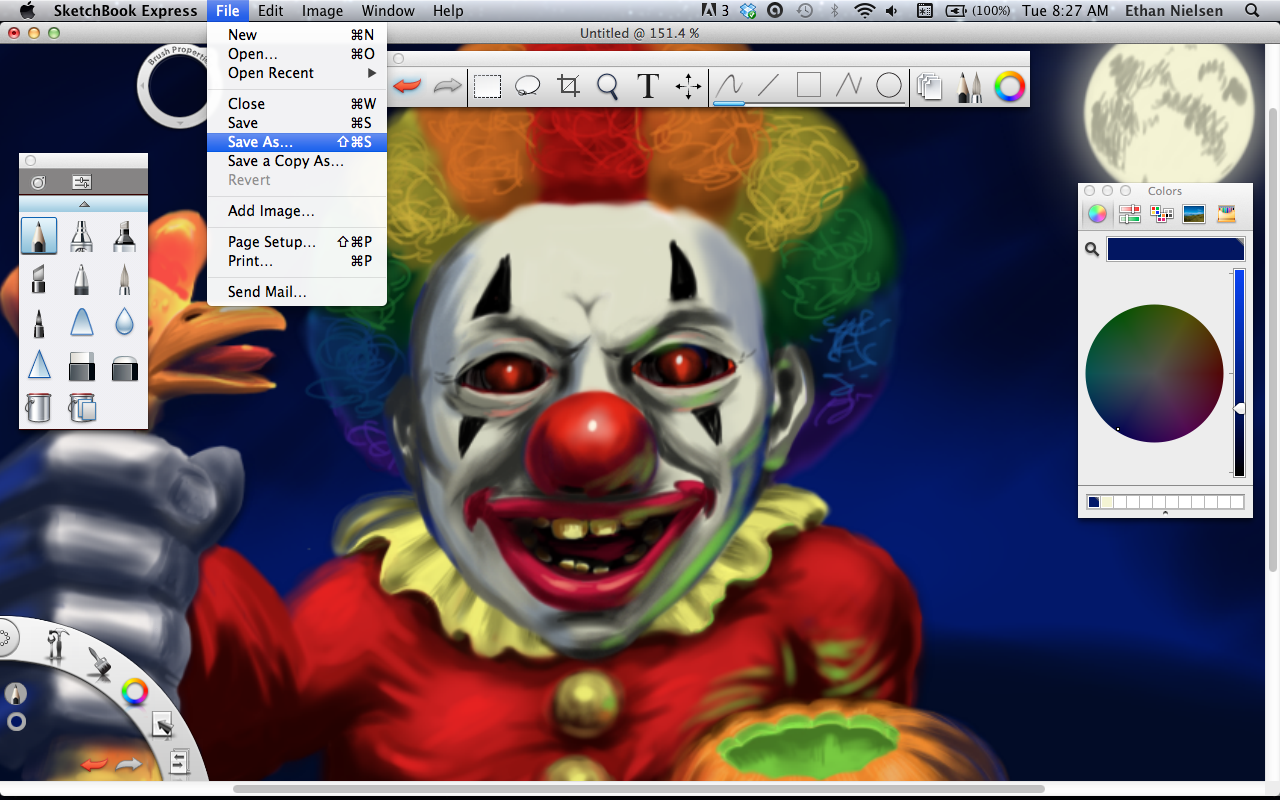
Task: Select the Polyline stroke style
Action: tap(848, 86)
